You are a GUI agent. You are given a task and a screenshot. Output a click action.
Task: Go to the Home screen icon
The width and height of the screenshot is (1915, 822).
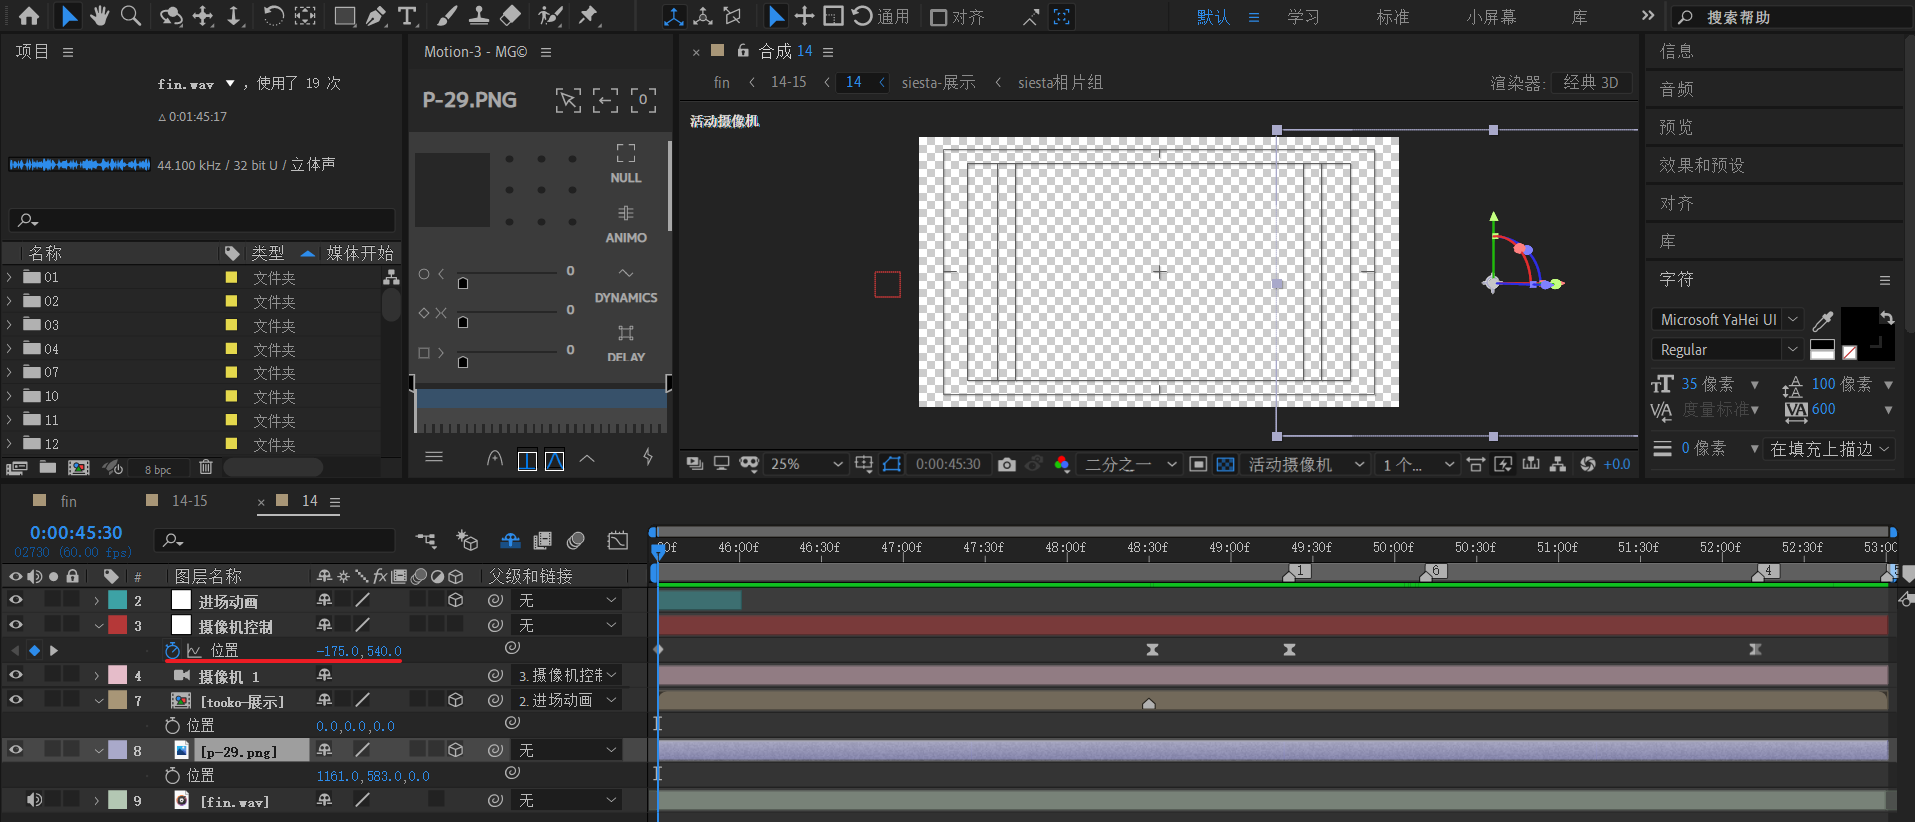(x=29, y=16)
